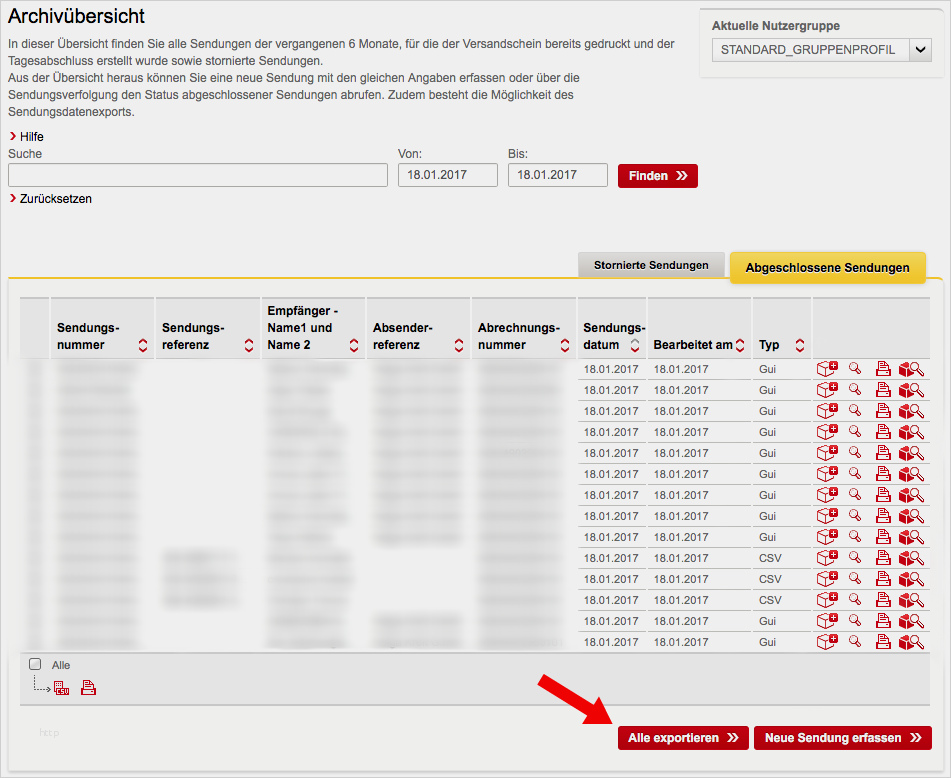This screenshot has height=778, width=951.
Task: Track shipment in first table row
Action: click(911, 369)
